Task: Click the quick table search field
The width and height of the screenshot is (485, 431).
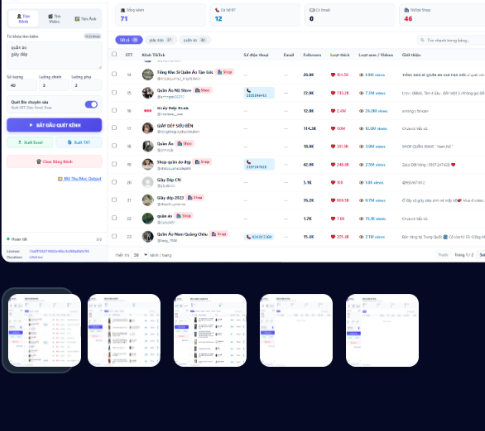Action: (x=451, y=40)
